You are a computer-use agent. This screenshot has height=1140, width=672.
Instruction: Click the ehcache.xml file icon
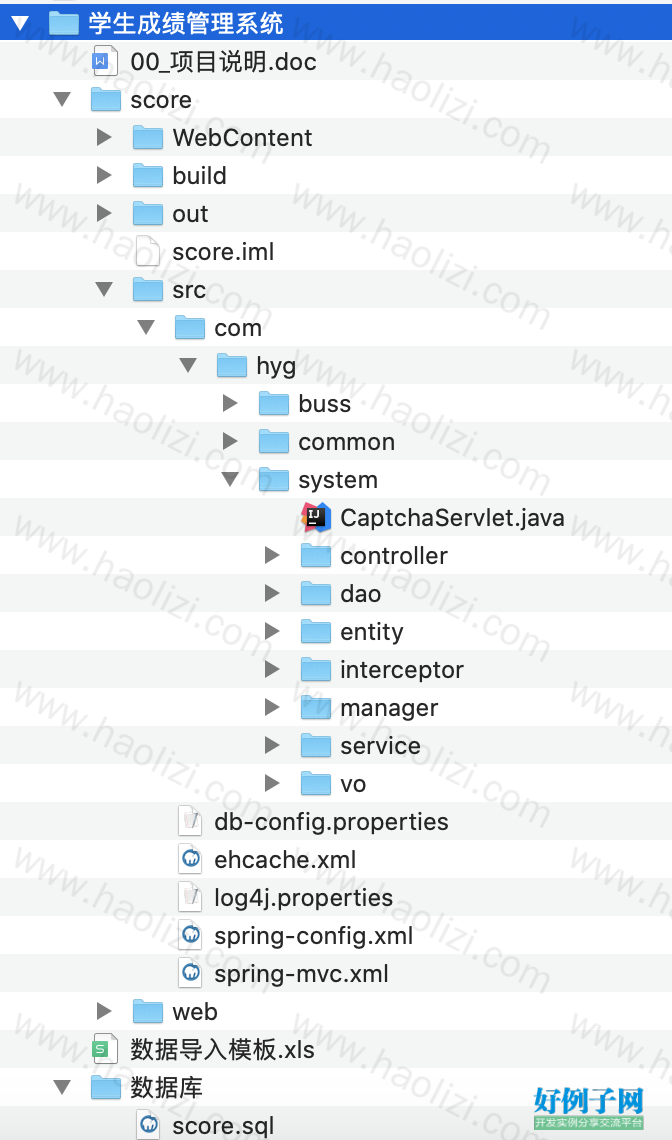tap(190, 859)
